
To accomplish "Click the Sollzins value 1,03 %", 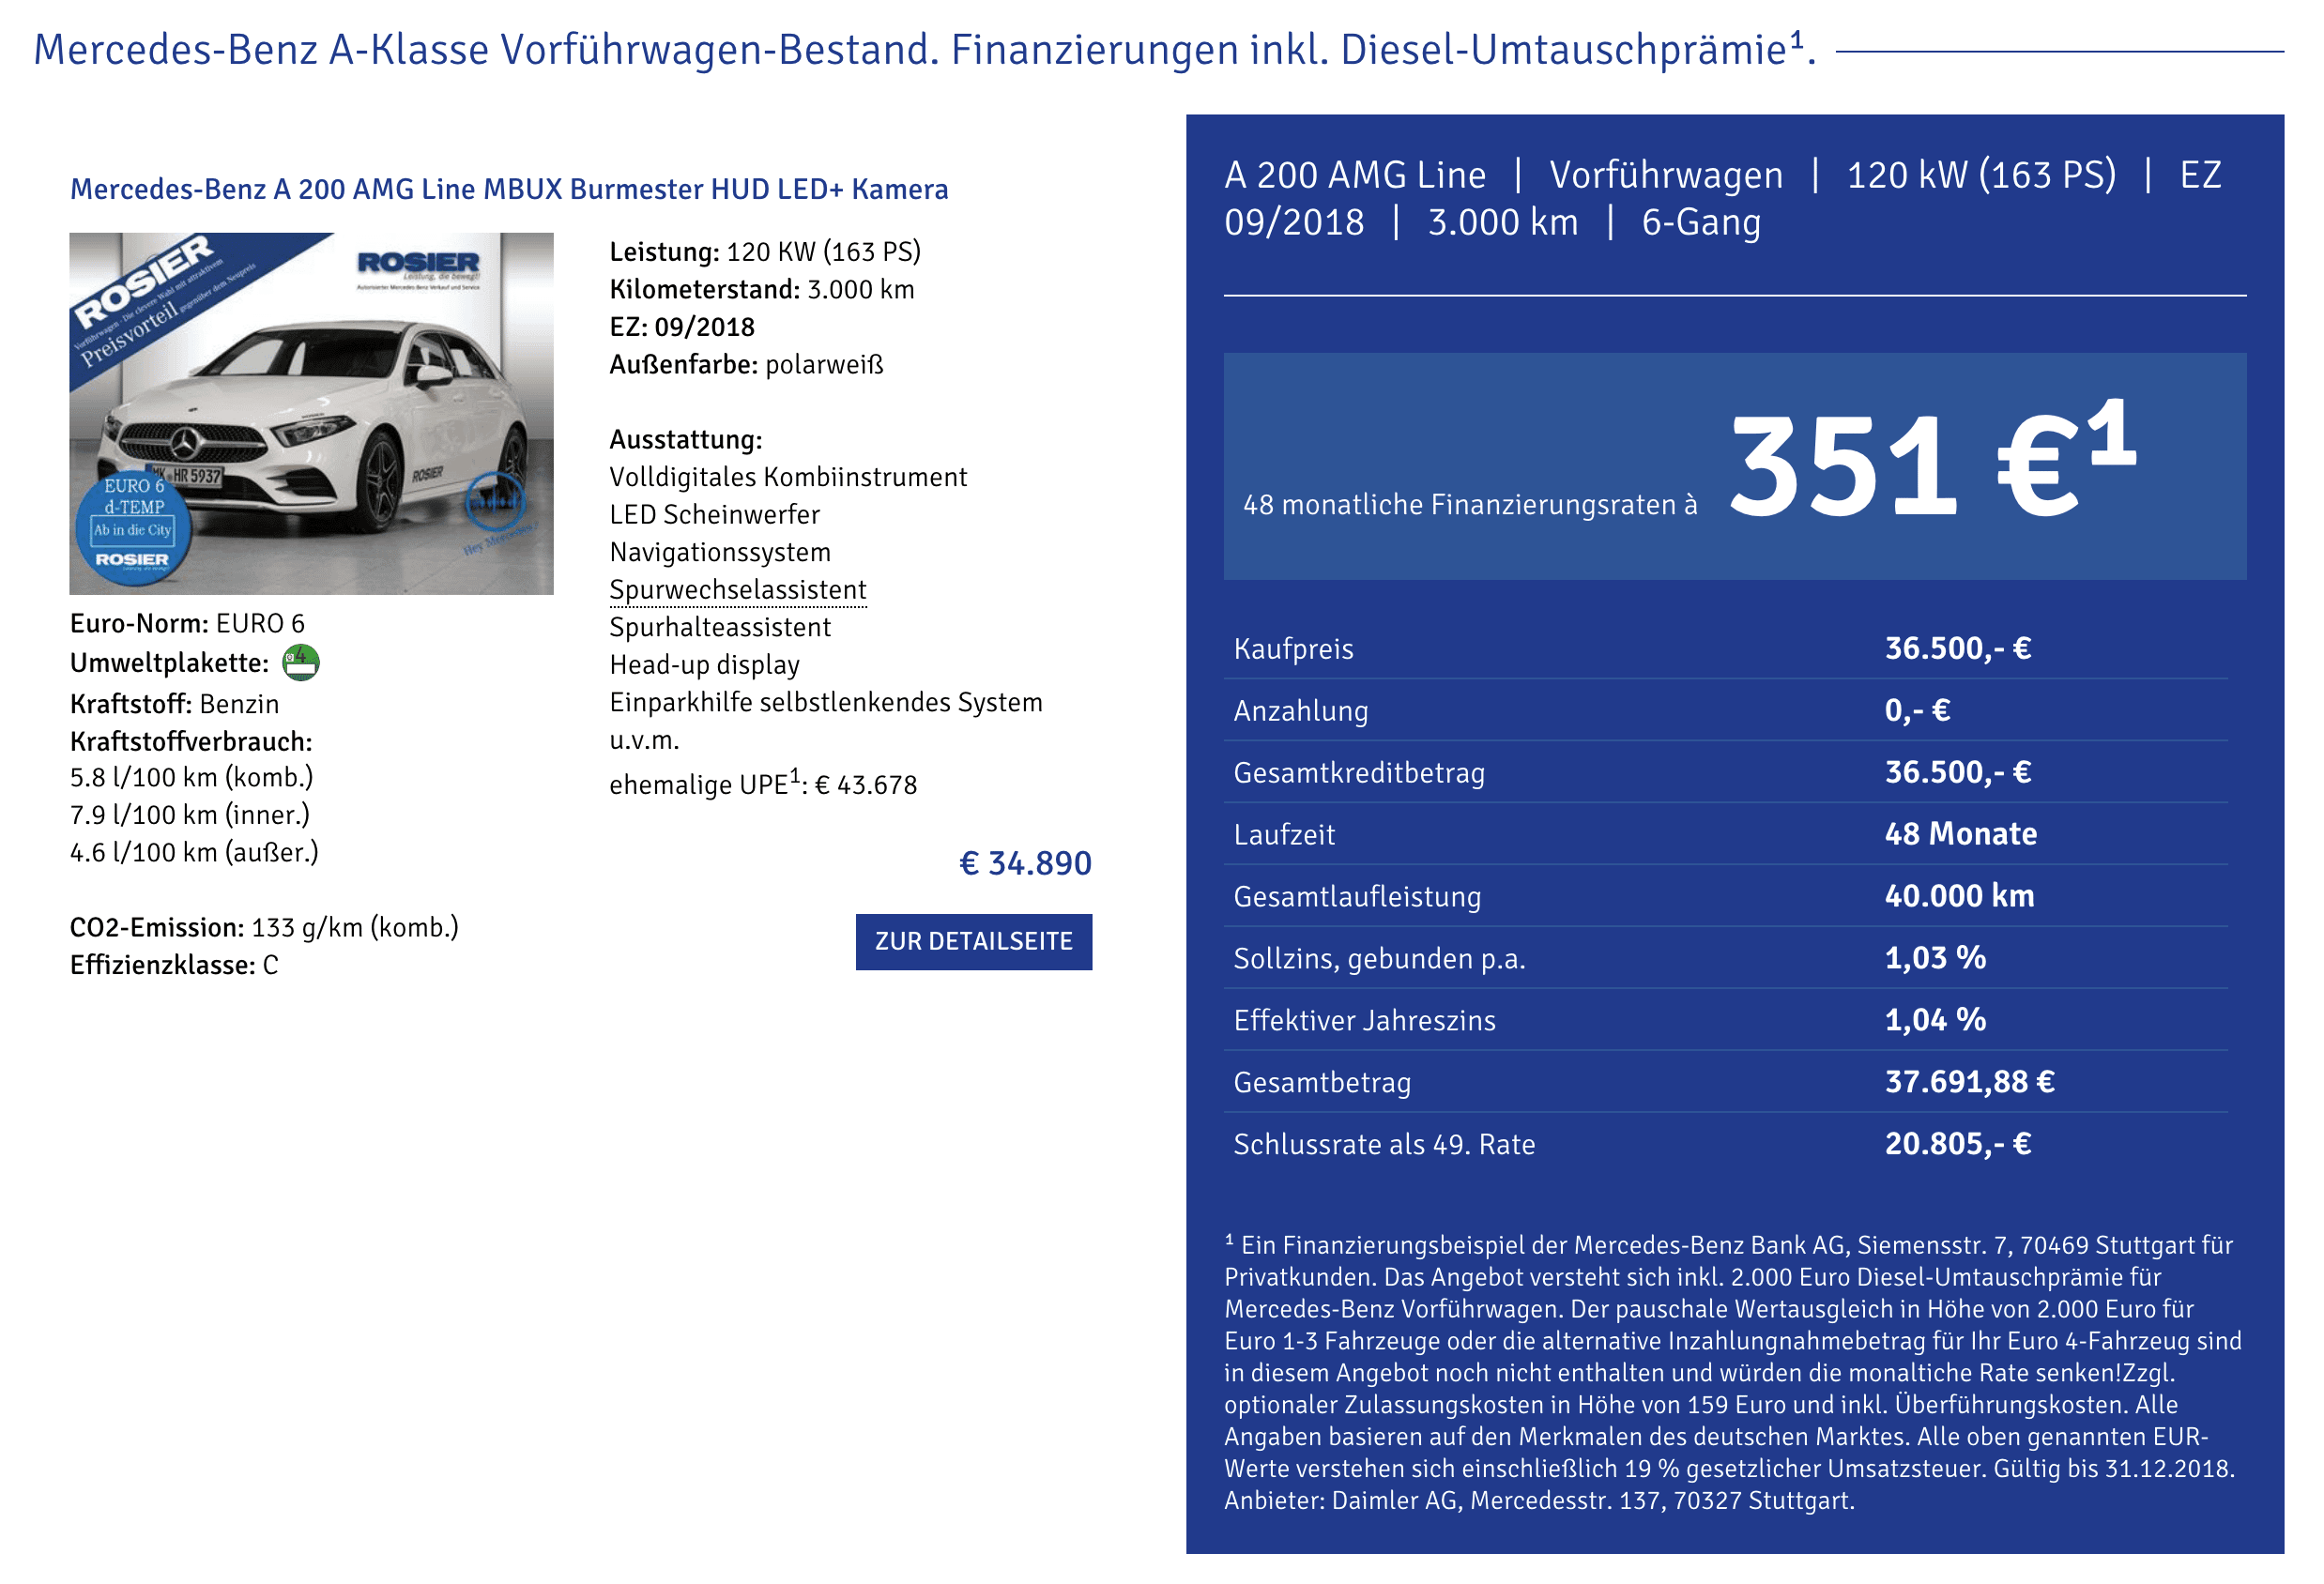I will (1935, 958).
